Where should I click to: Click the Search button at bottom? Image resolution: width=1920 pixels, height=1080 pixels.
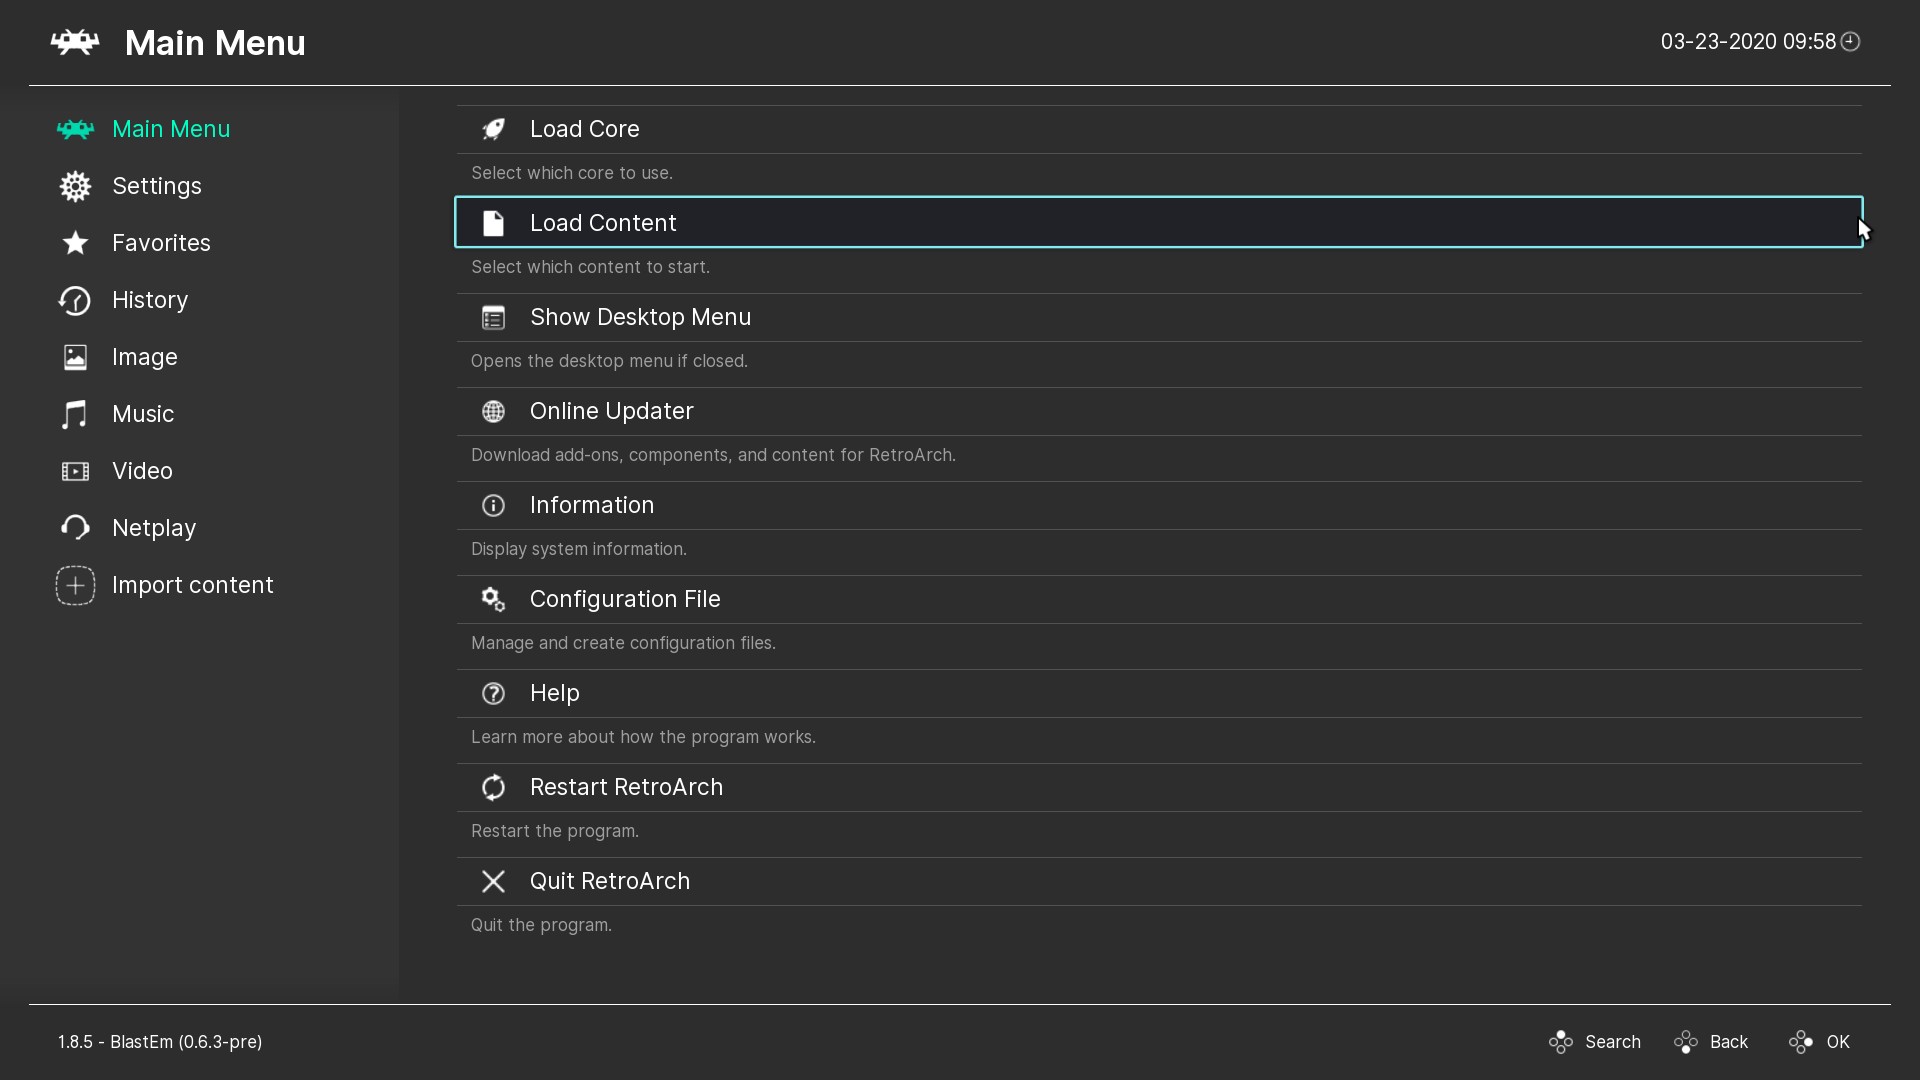[x=1596, y=1042]
